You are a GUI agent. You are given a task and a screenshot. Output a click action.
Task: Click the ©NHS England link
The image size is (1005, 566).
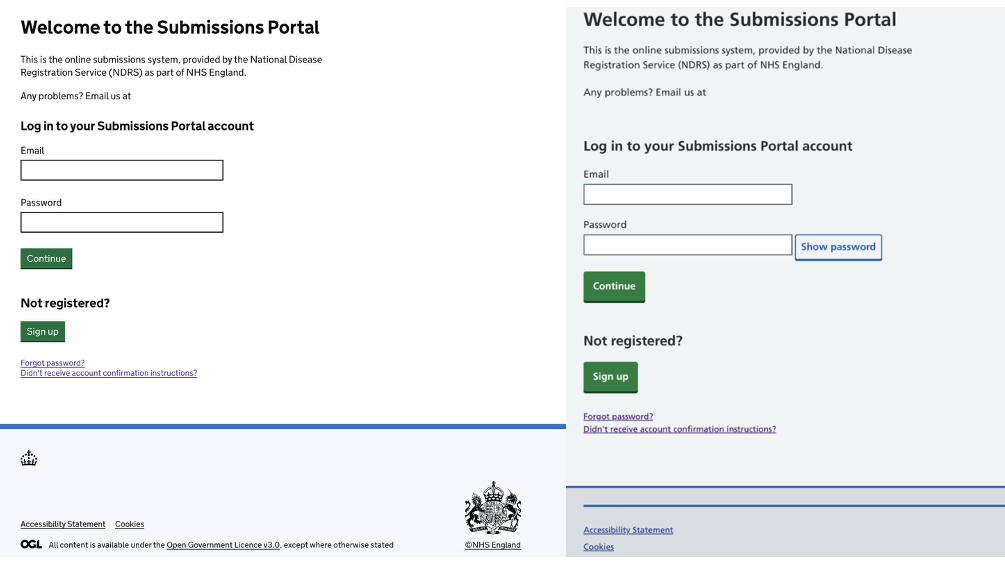(492, 545)
